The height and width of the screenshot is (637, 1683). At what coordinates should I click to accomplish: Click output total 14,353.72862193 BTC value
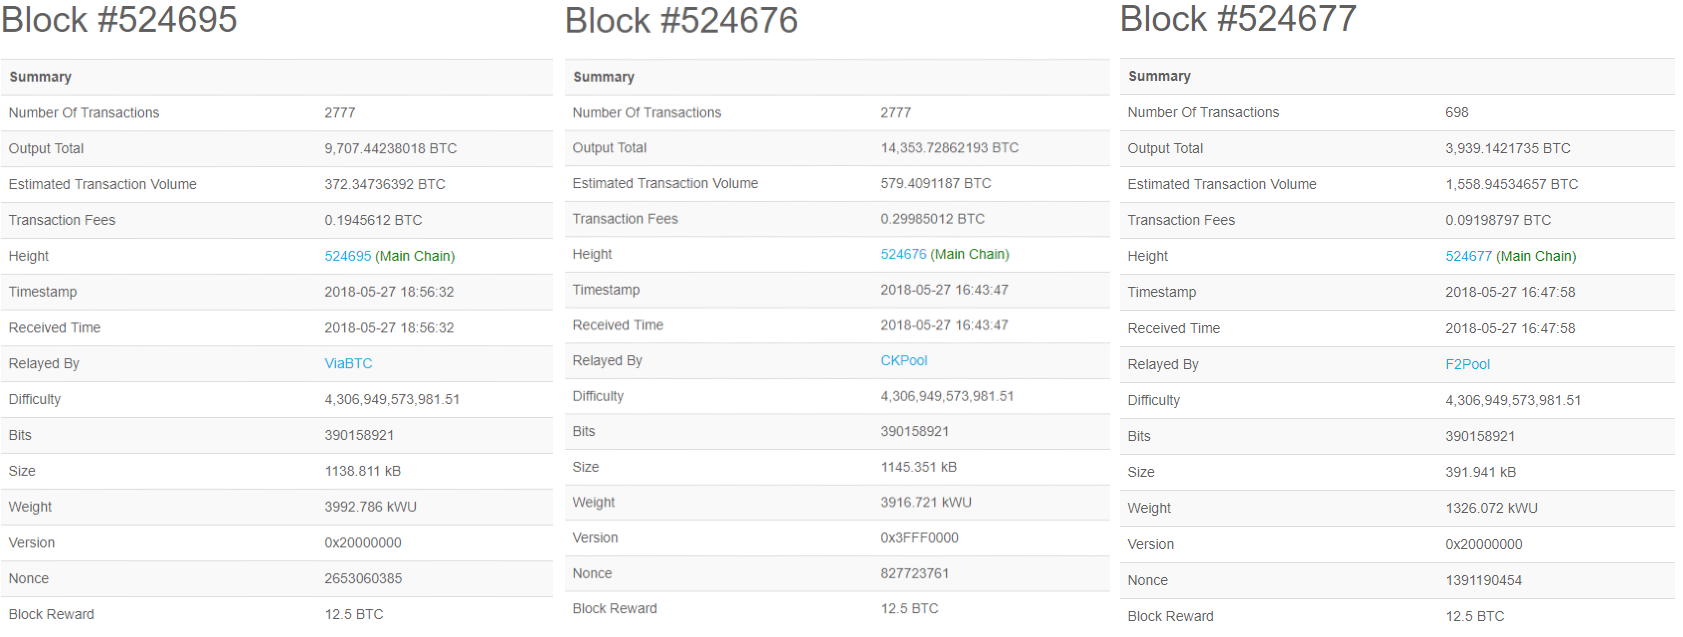point(949,147)
